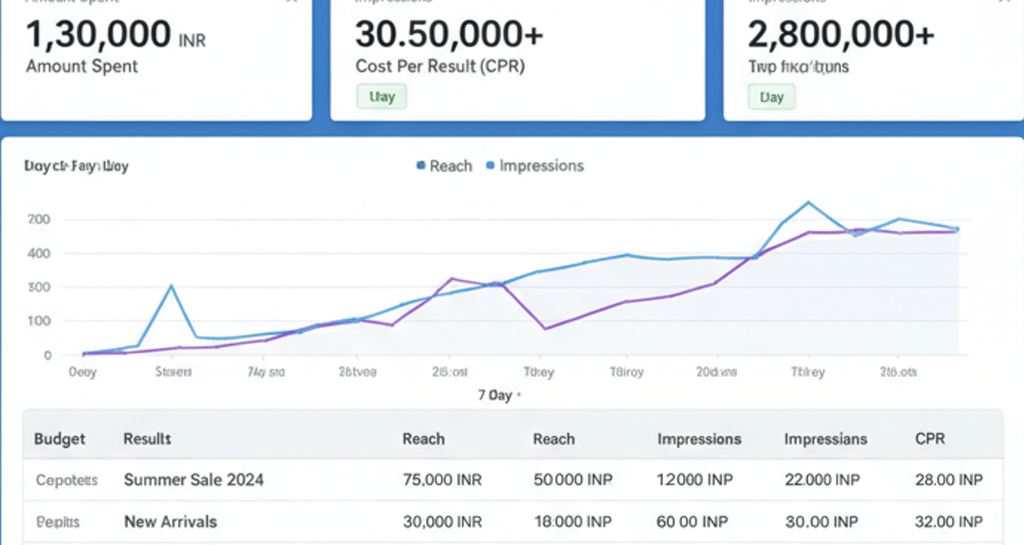This screenshot has height=545, width=1024.
Task: Sort by the Impressians header above 22.000 INP
Action: [x=825, y=439]
